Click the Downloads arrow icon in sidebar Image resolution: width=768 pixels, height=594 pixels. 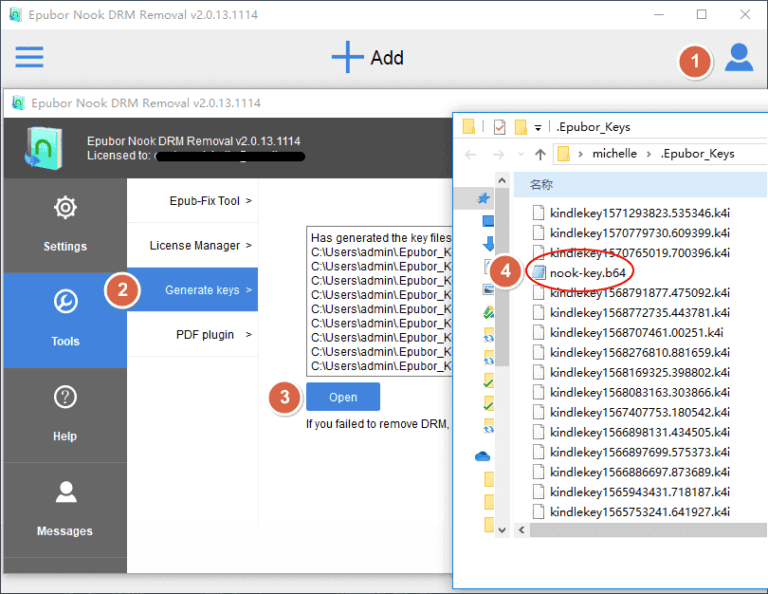pyautogui.click(x=488, y=243)
